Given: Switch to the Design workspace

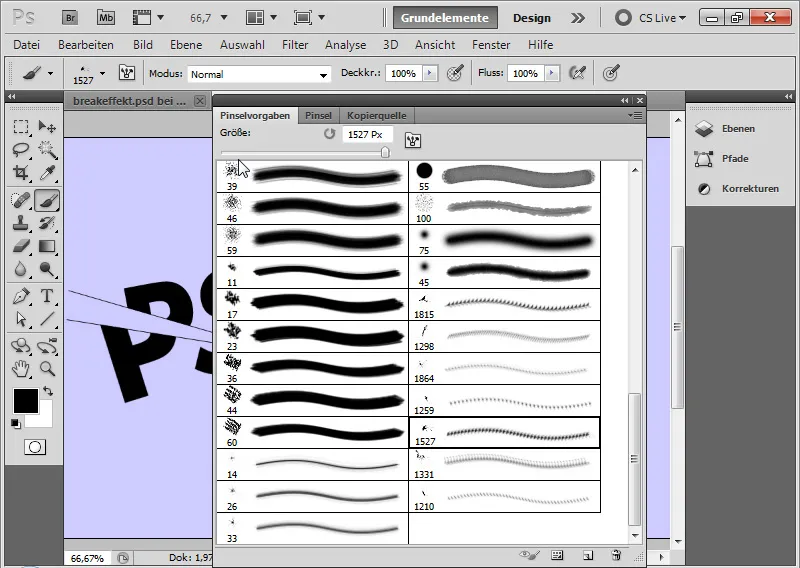Looking at the screenshot, I should tap(532, 18).
